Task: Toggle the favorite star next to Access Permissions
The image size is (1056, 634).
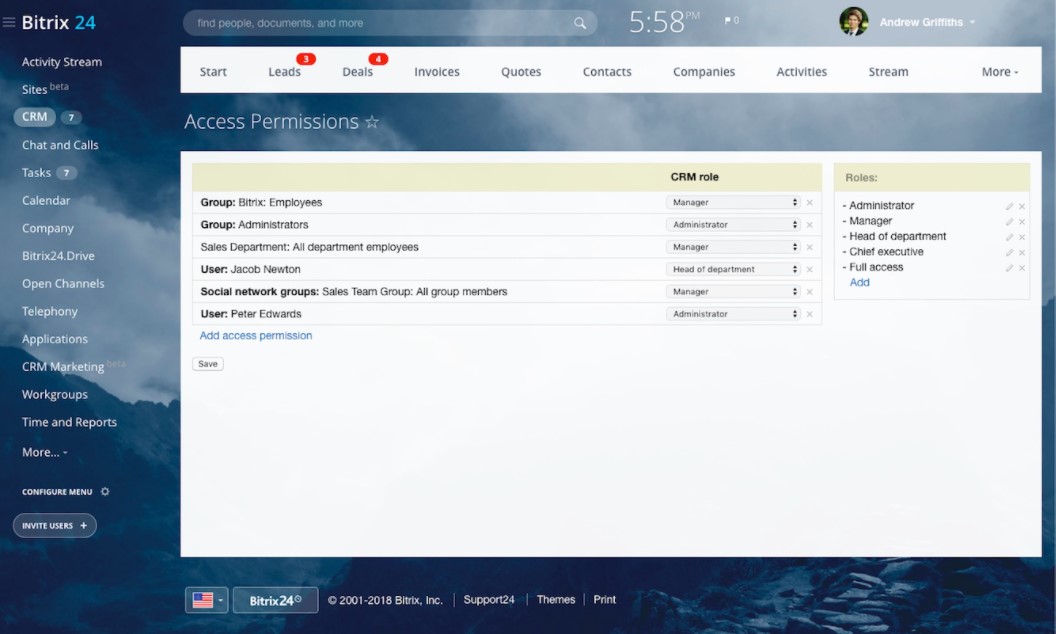Action: pyautogui.click(x=372, y=121)
